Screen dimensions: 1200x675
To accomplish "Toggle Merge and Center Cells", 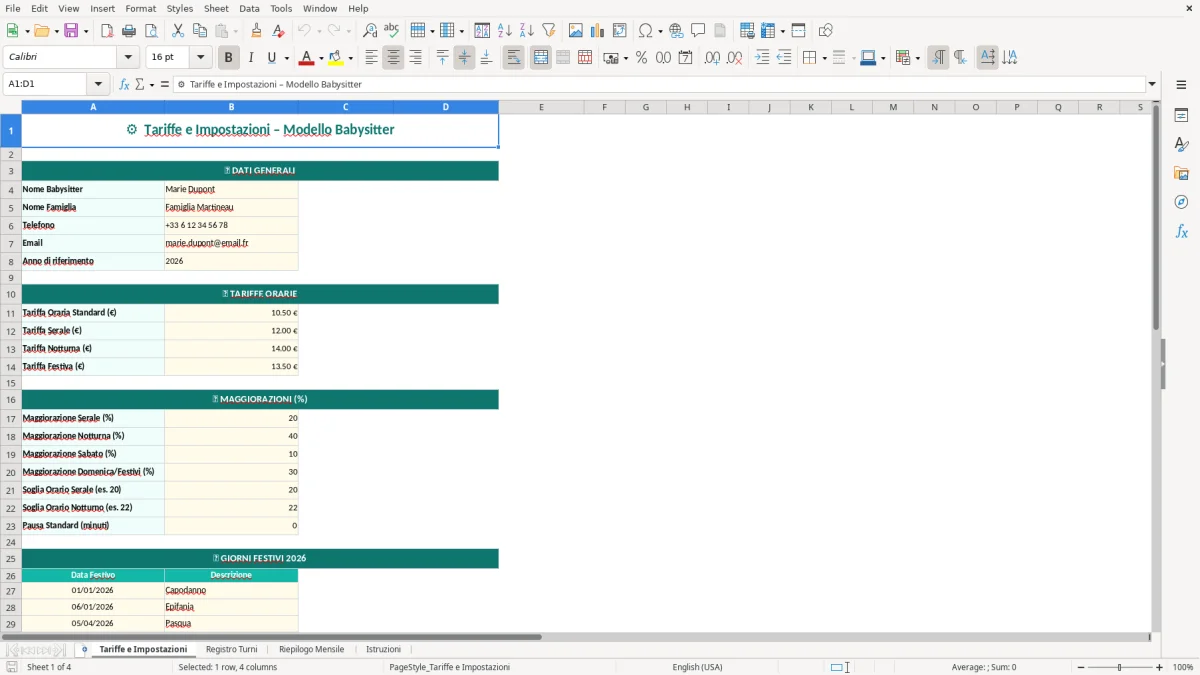I will coord(540,58).
